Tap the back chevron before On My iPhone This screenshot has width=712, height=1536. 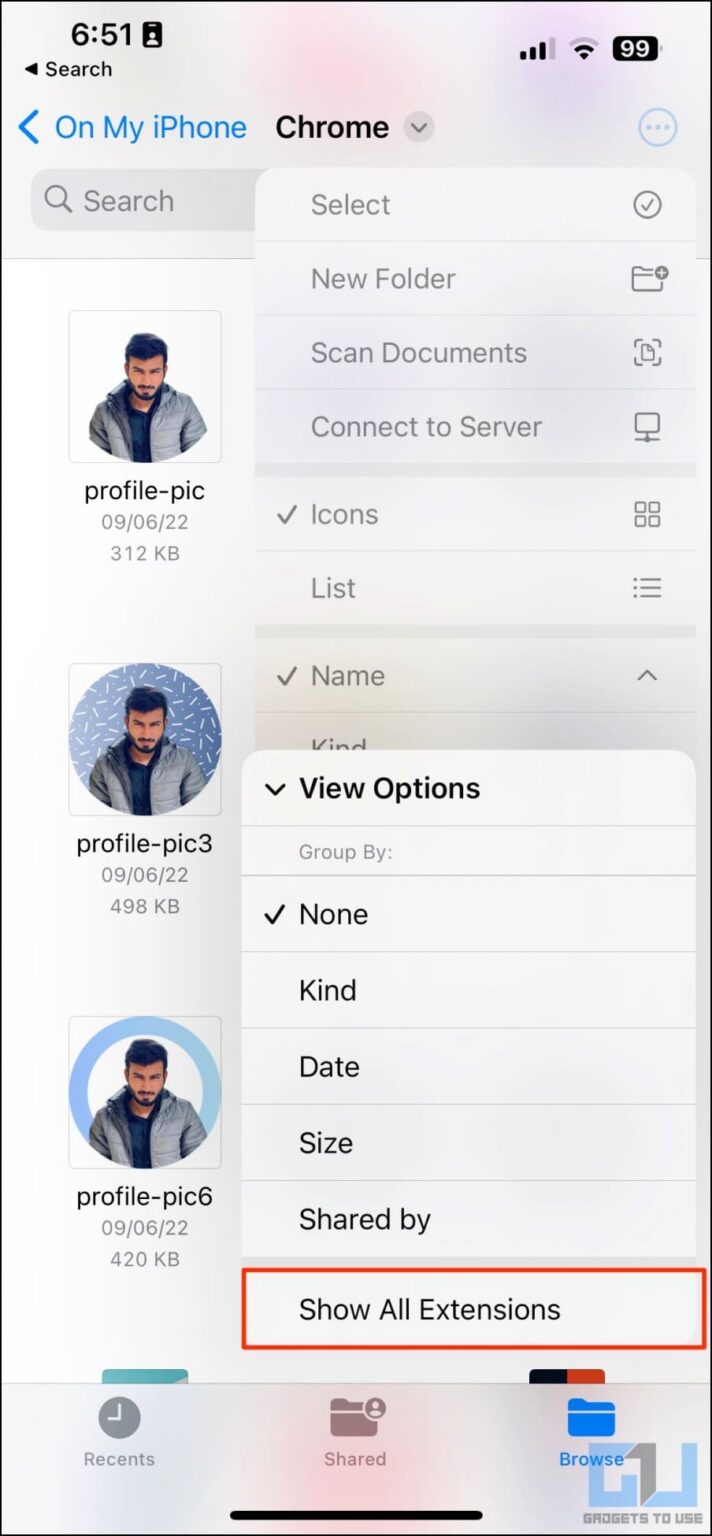point(29,128)
